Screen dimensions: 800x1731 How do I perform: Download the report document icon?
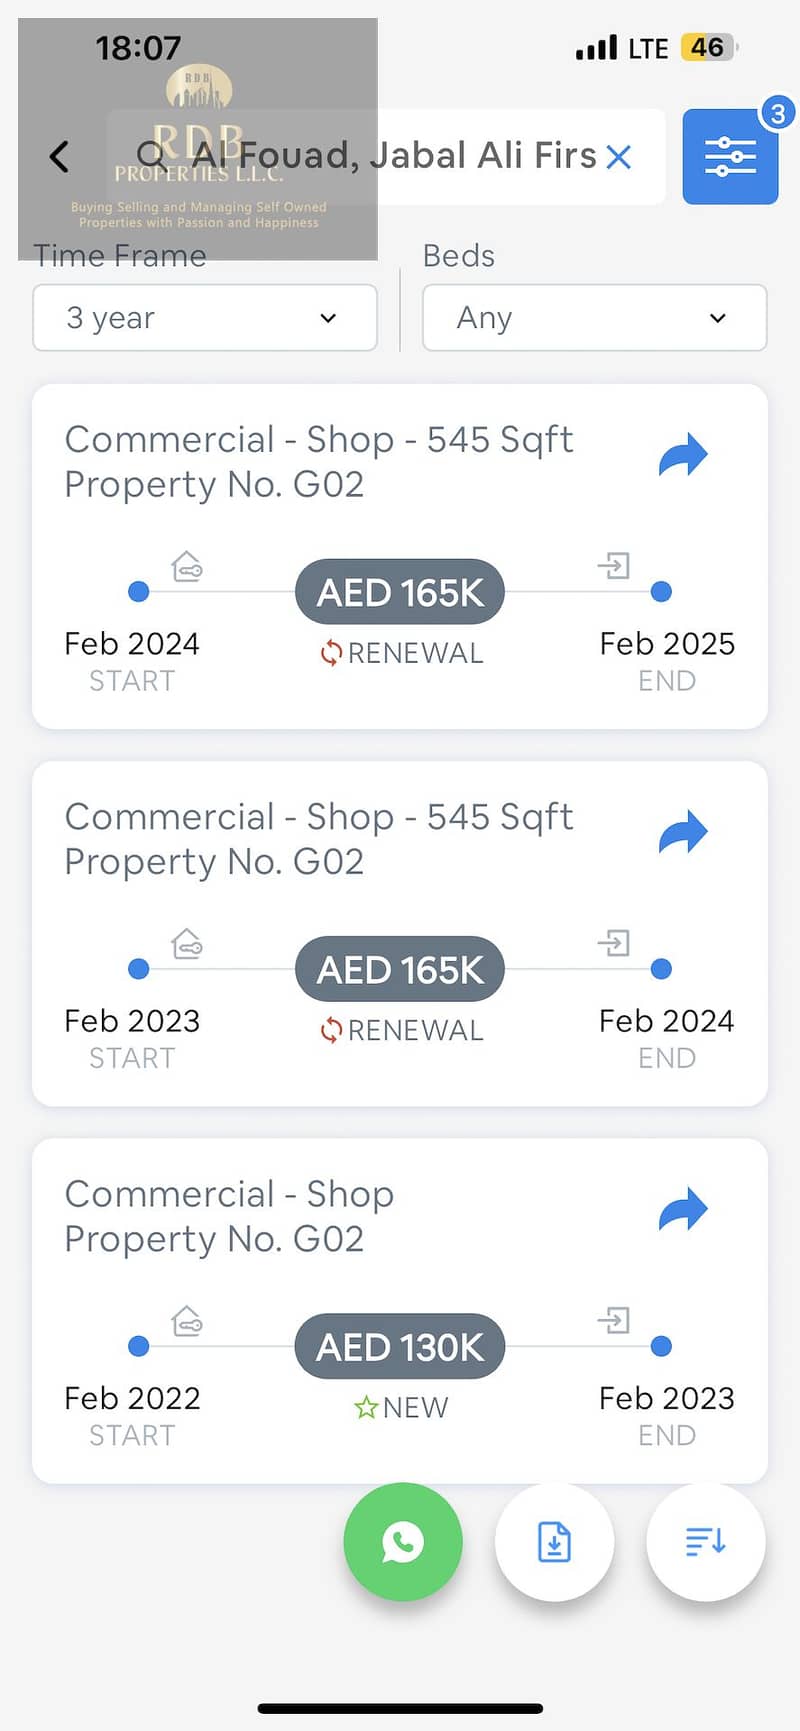(554, 1542)
